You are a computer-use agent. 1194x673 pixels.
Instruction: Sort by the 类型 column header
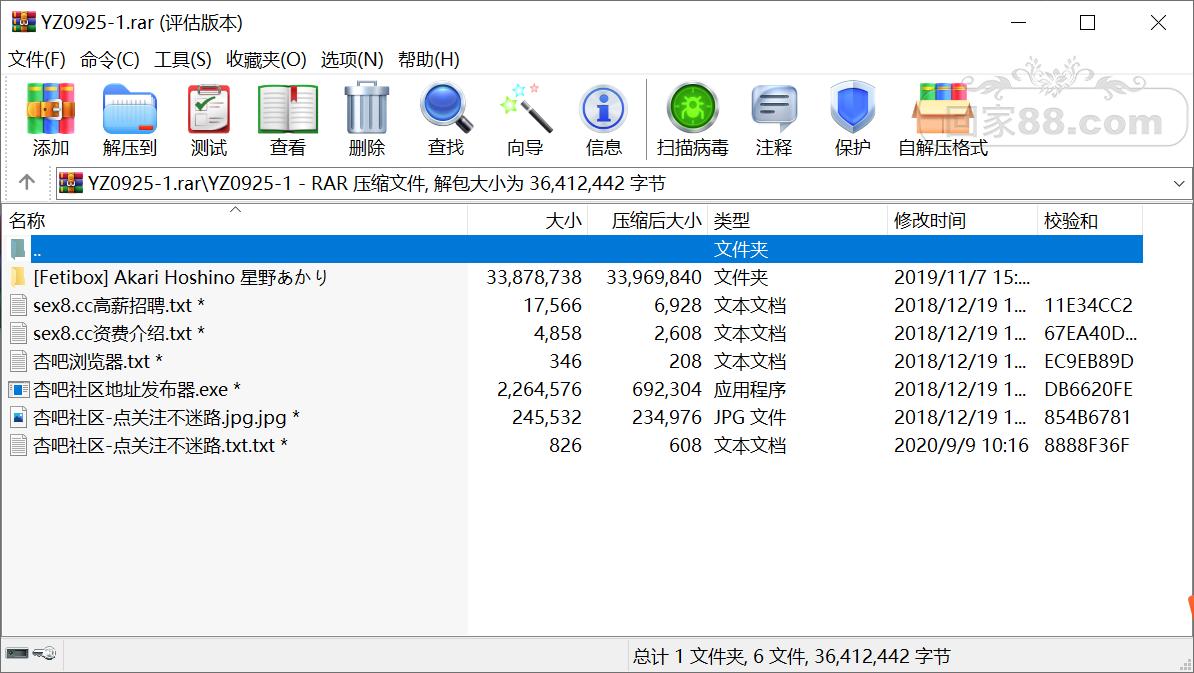[x=797, y=221]
